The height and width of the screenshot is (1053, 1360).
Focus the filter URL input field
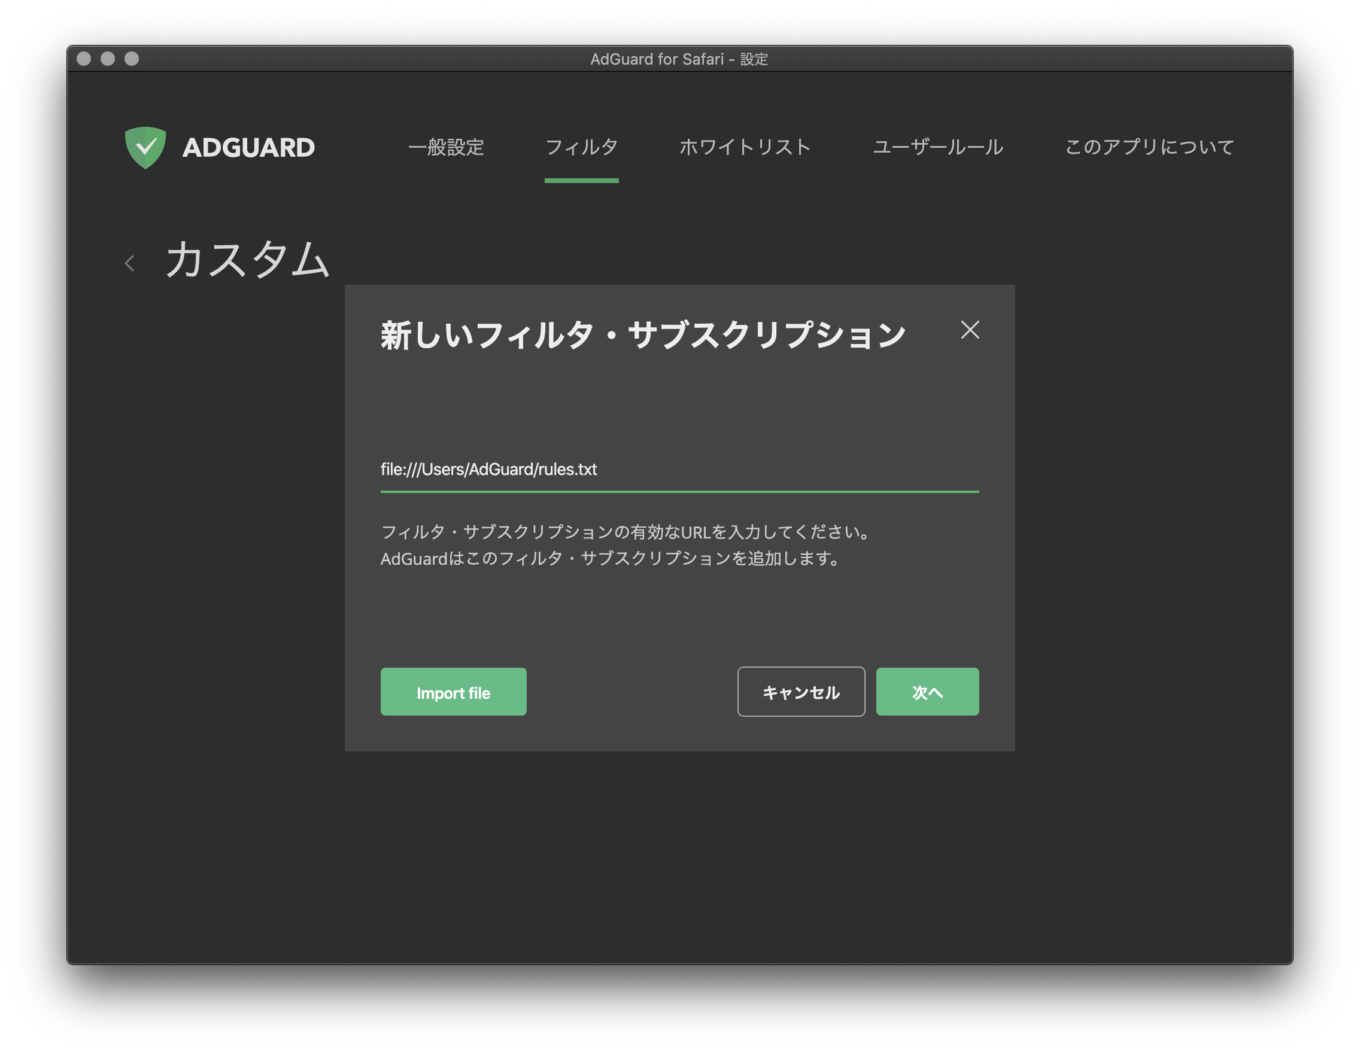click(680, 470)
